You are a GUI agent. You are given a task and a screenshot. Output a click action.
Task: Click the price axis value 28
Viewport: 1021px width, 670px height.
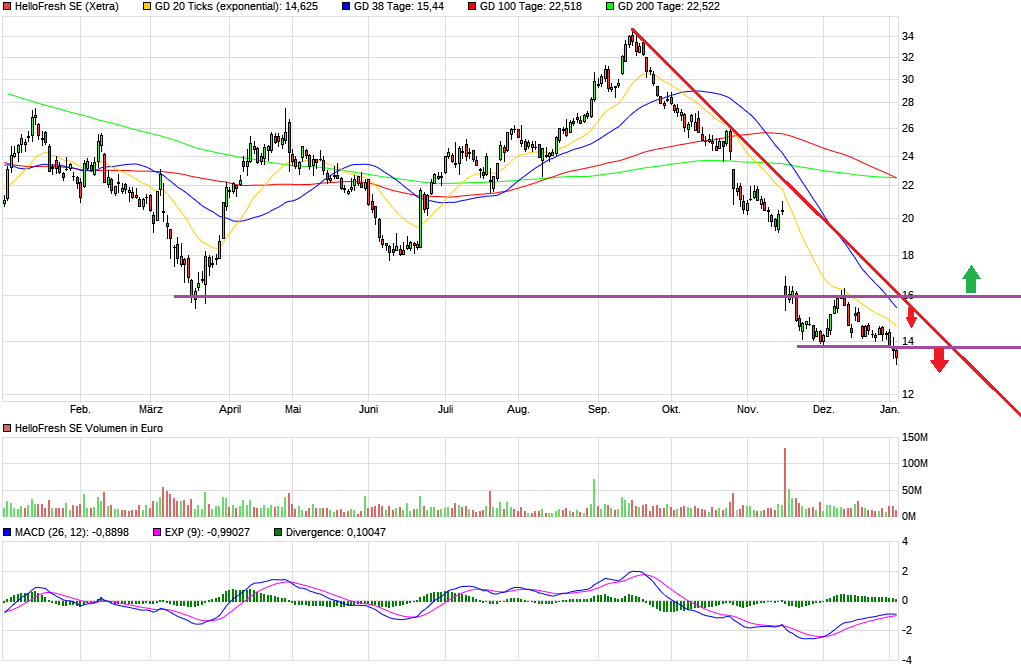coord(908,102)
